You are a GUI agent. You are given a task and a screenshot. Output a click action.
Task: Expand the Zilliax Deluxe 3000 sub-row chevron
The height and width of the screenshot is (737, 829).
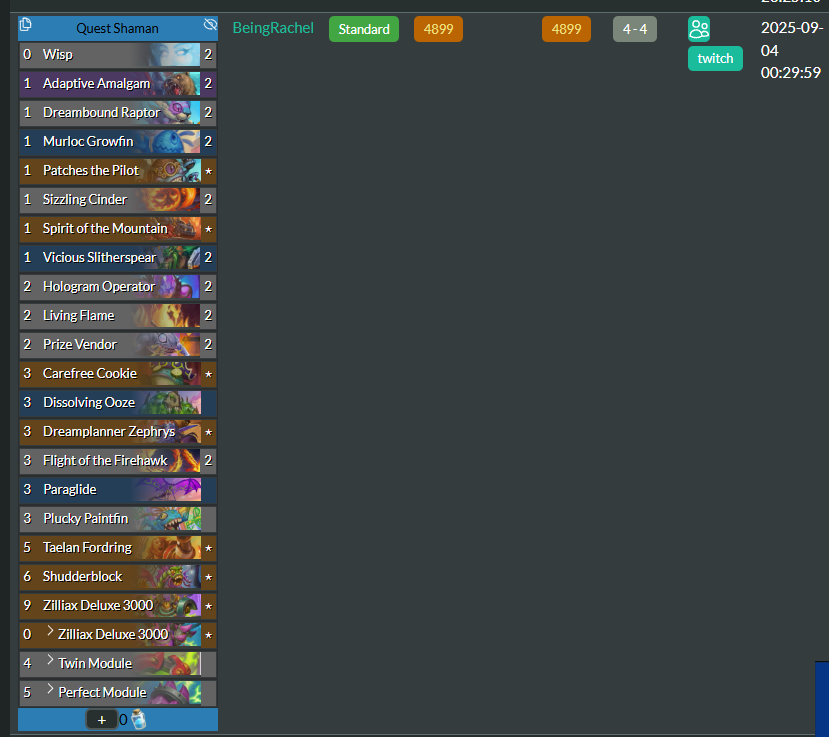pos(50,631)
